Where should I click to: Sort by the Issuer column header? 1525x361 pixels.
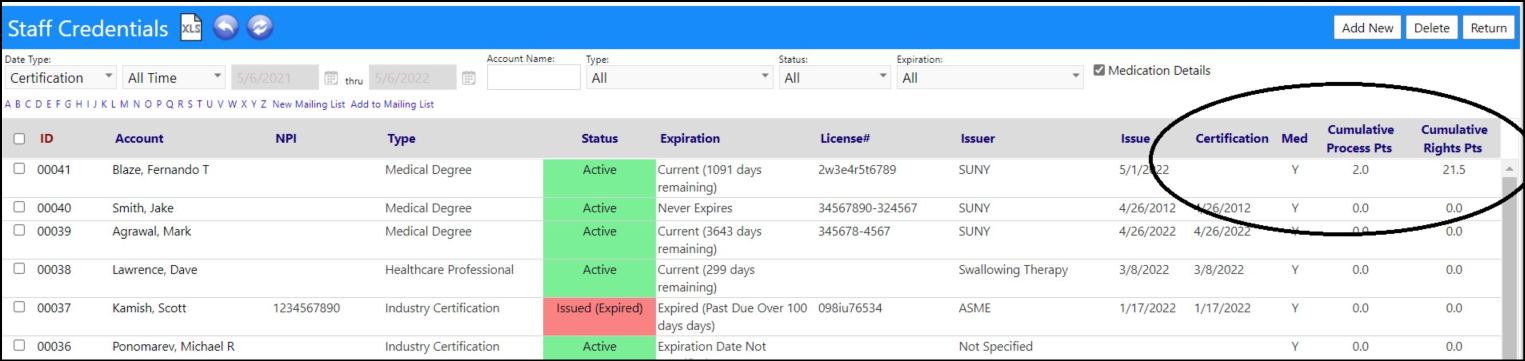(978, 139)
